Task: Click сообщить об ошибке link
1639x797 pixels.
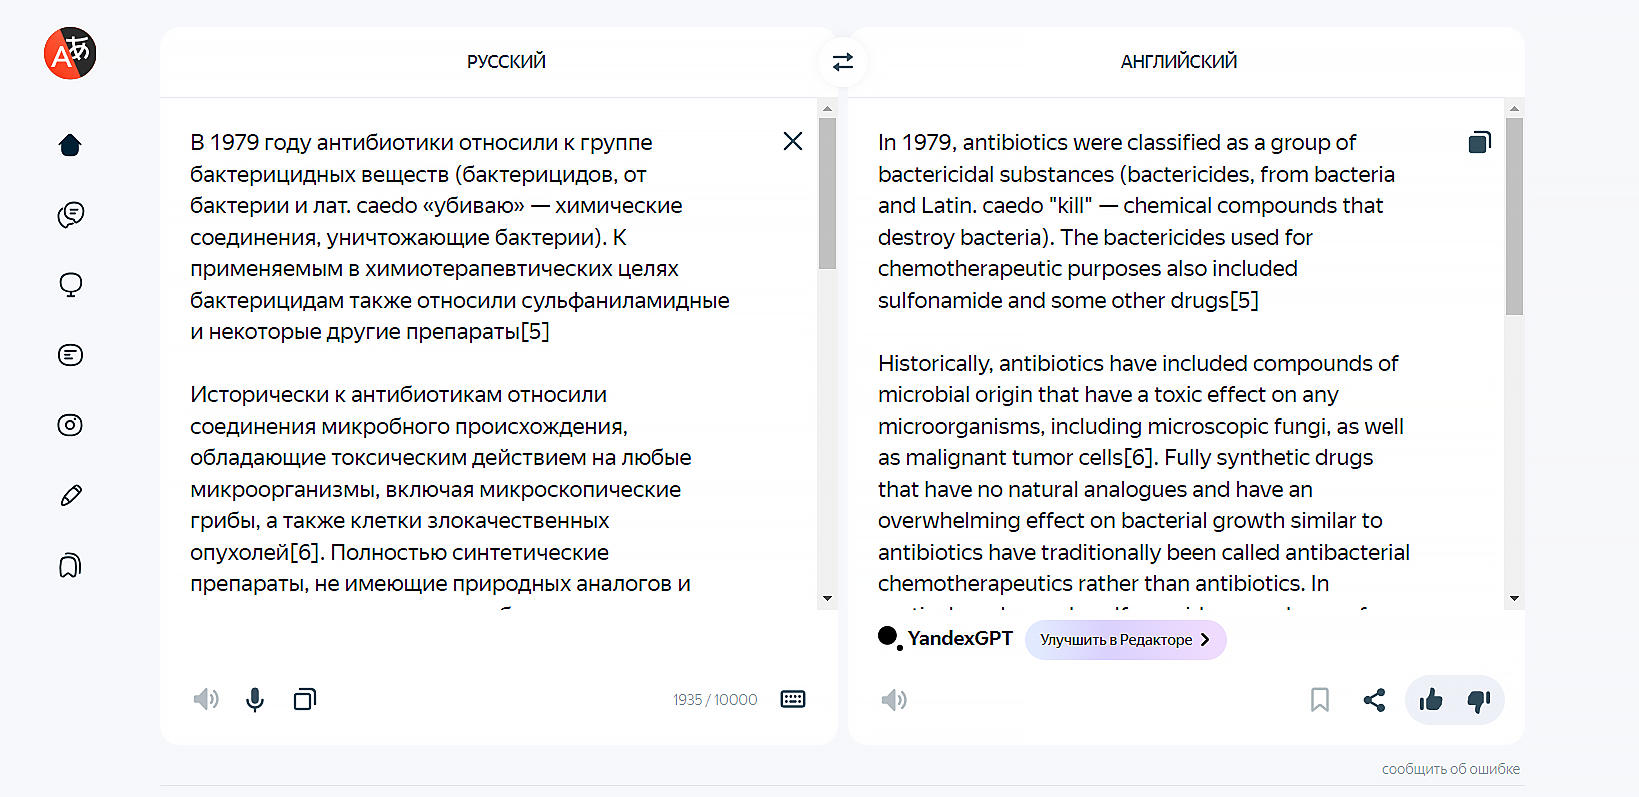Action: coord(1451,769)
